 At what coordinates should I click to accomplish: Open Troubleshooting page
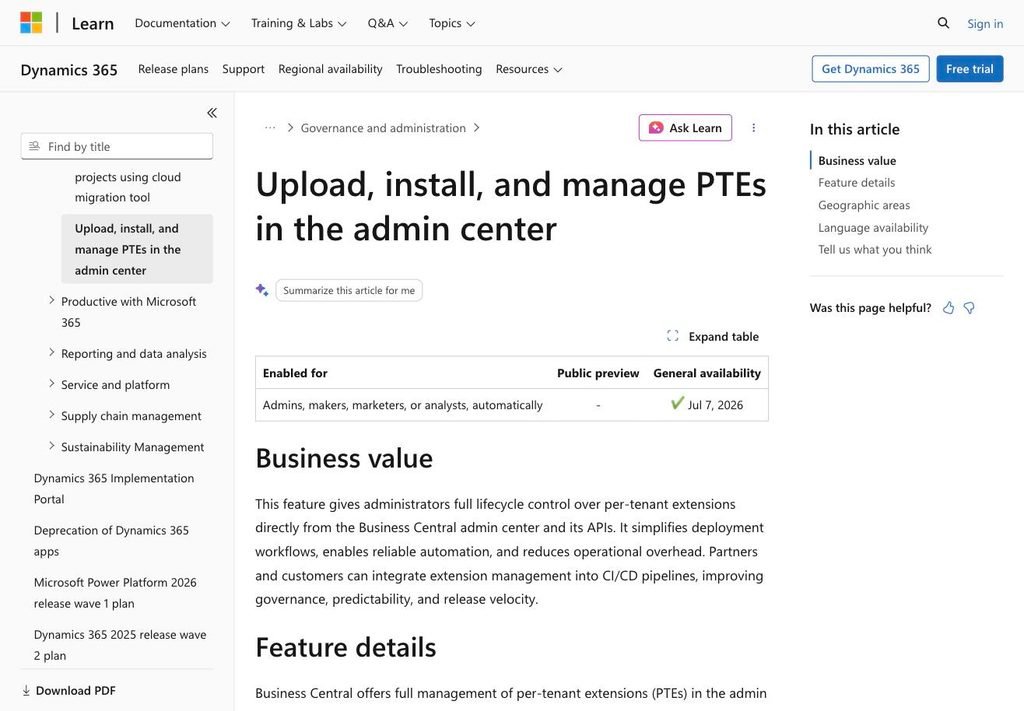click(439, 69)
